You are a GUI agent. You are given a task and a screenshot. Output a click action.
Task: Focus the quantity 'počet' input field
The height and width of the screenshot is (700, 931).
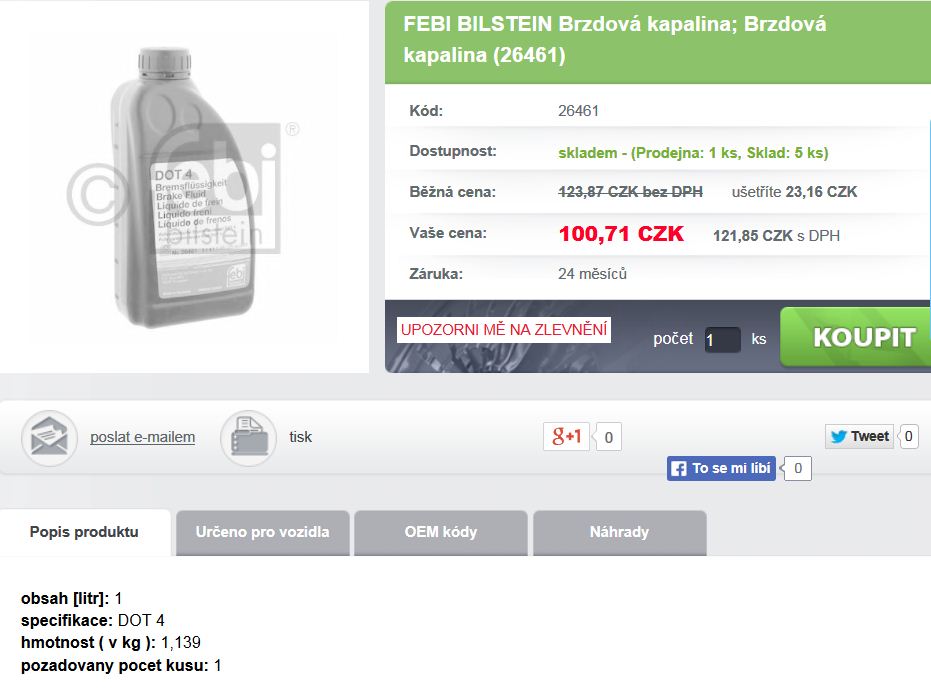pos(722,339)
